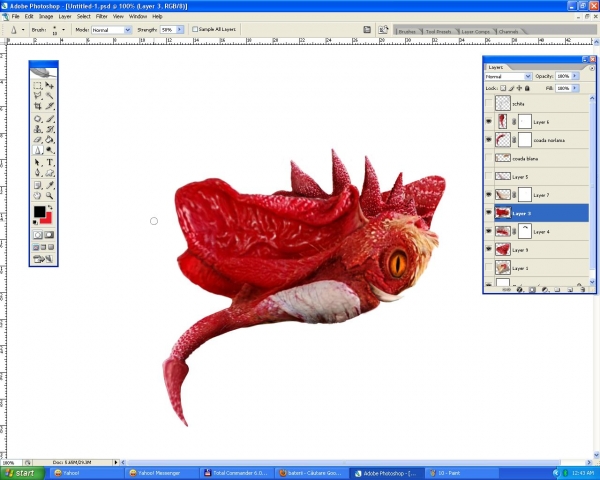Image resolution: width=600 pixels, height=480 pixels.
Task: Swap foreground and background colors
Action: point(50,208)
